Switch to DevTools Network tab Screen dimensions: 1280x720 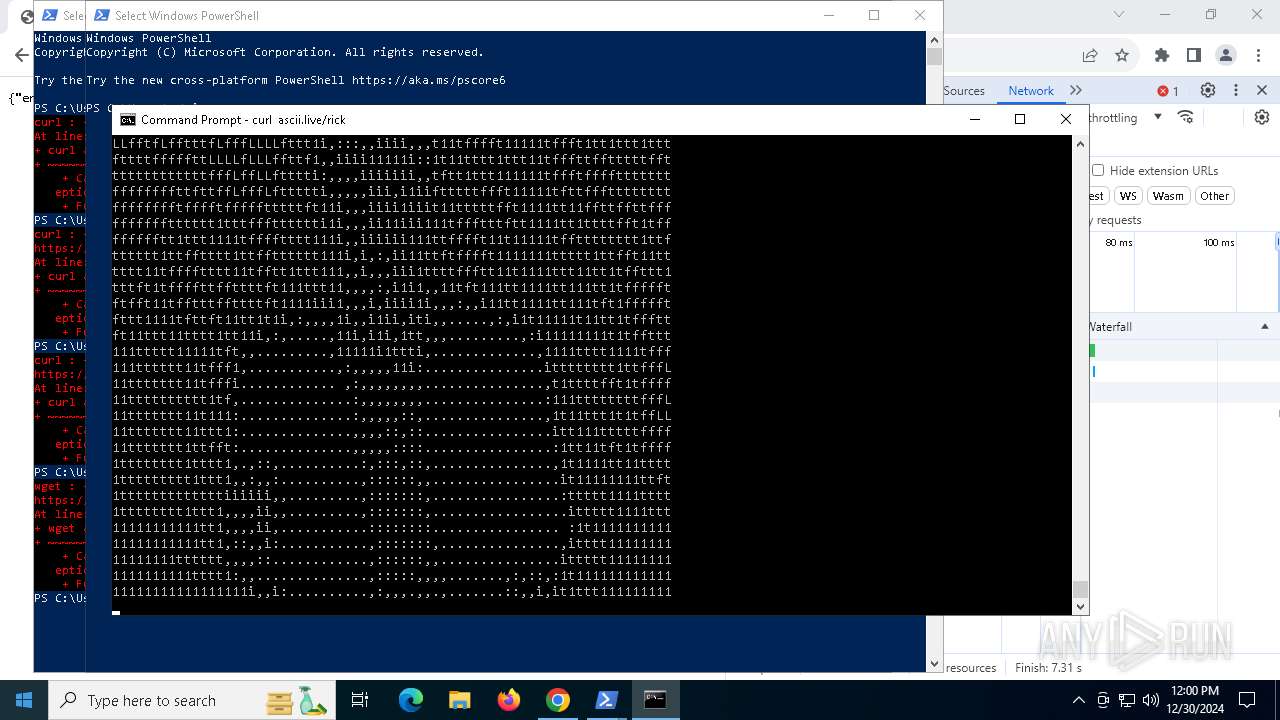1031,90
